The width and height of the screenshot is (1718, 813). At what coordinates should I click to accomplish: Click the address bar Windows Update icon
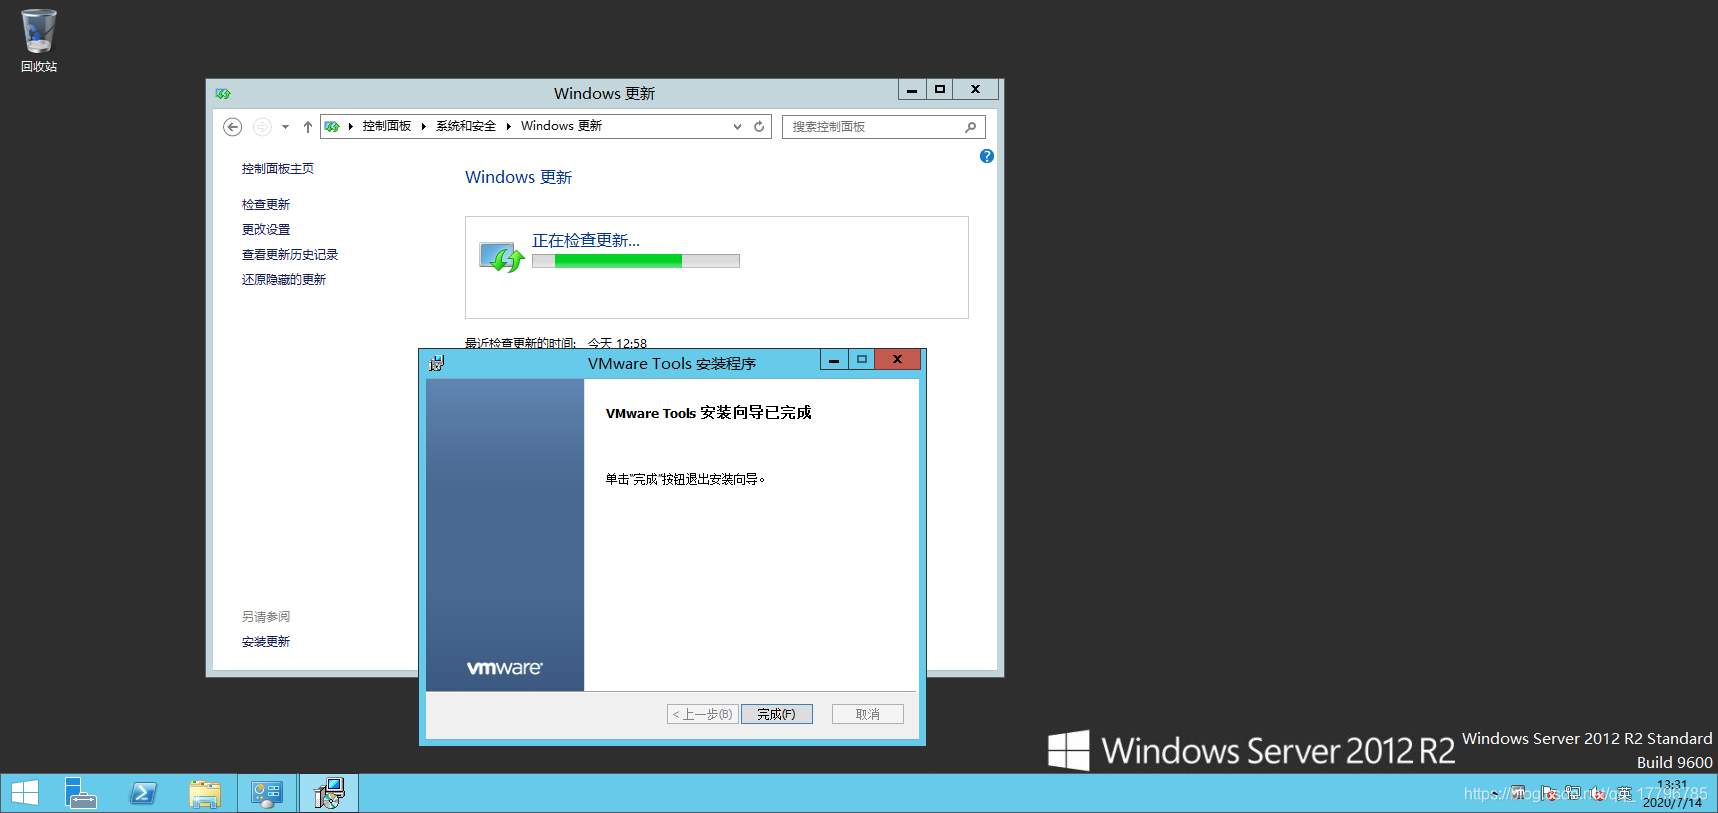[x=332, y=126]
